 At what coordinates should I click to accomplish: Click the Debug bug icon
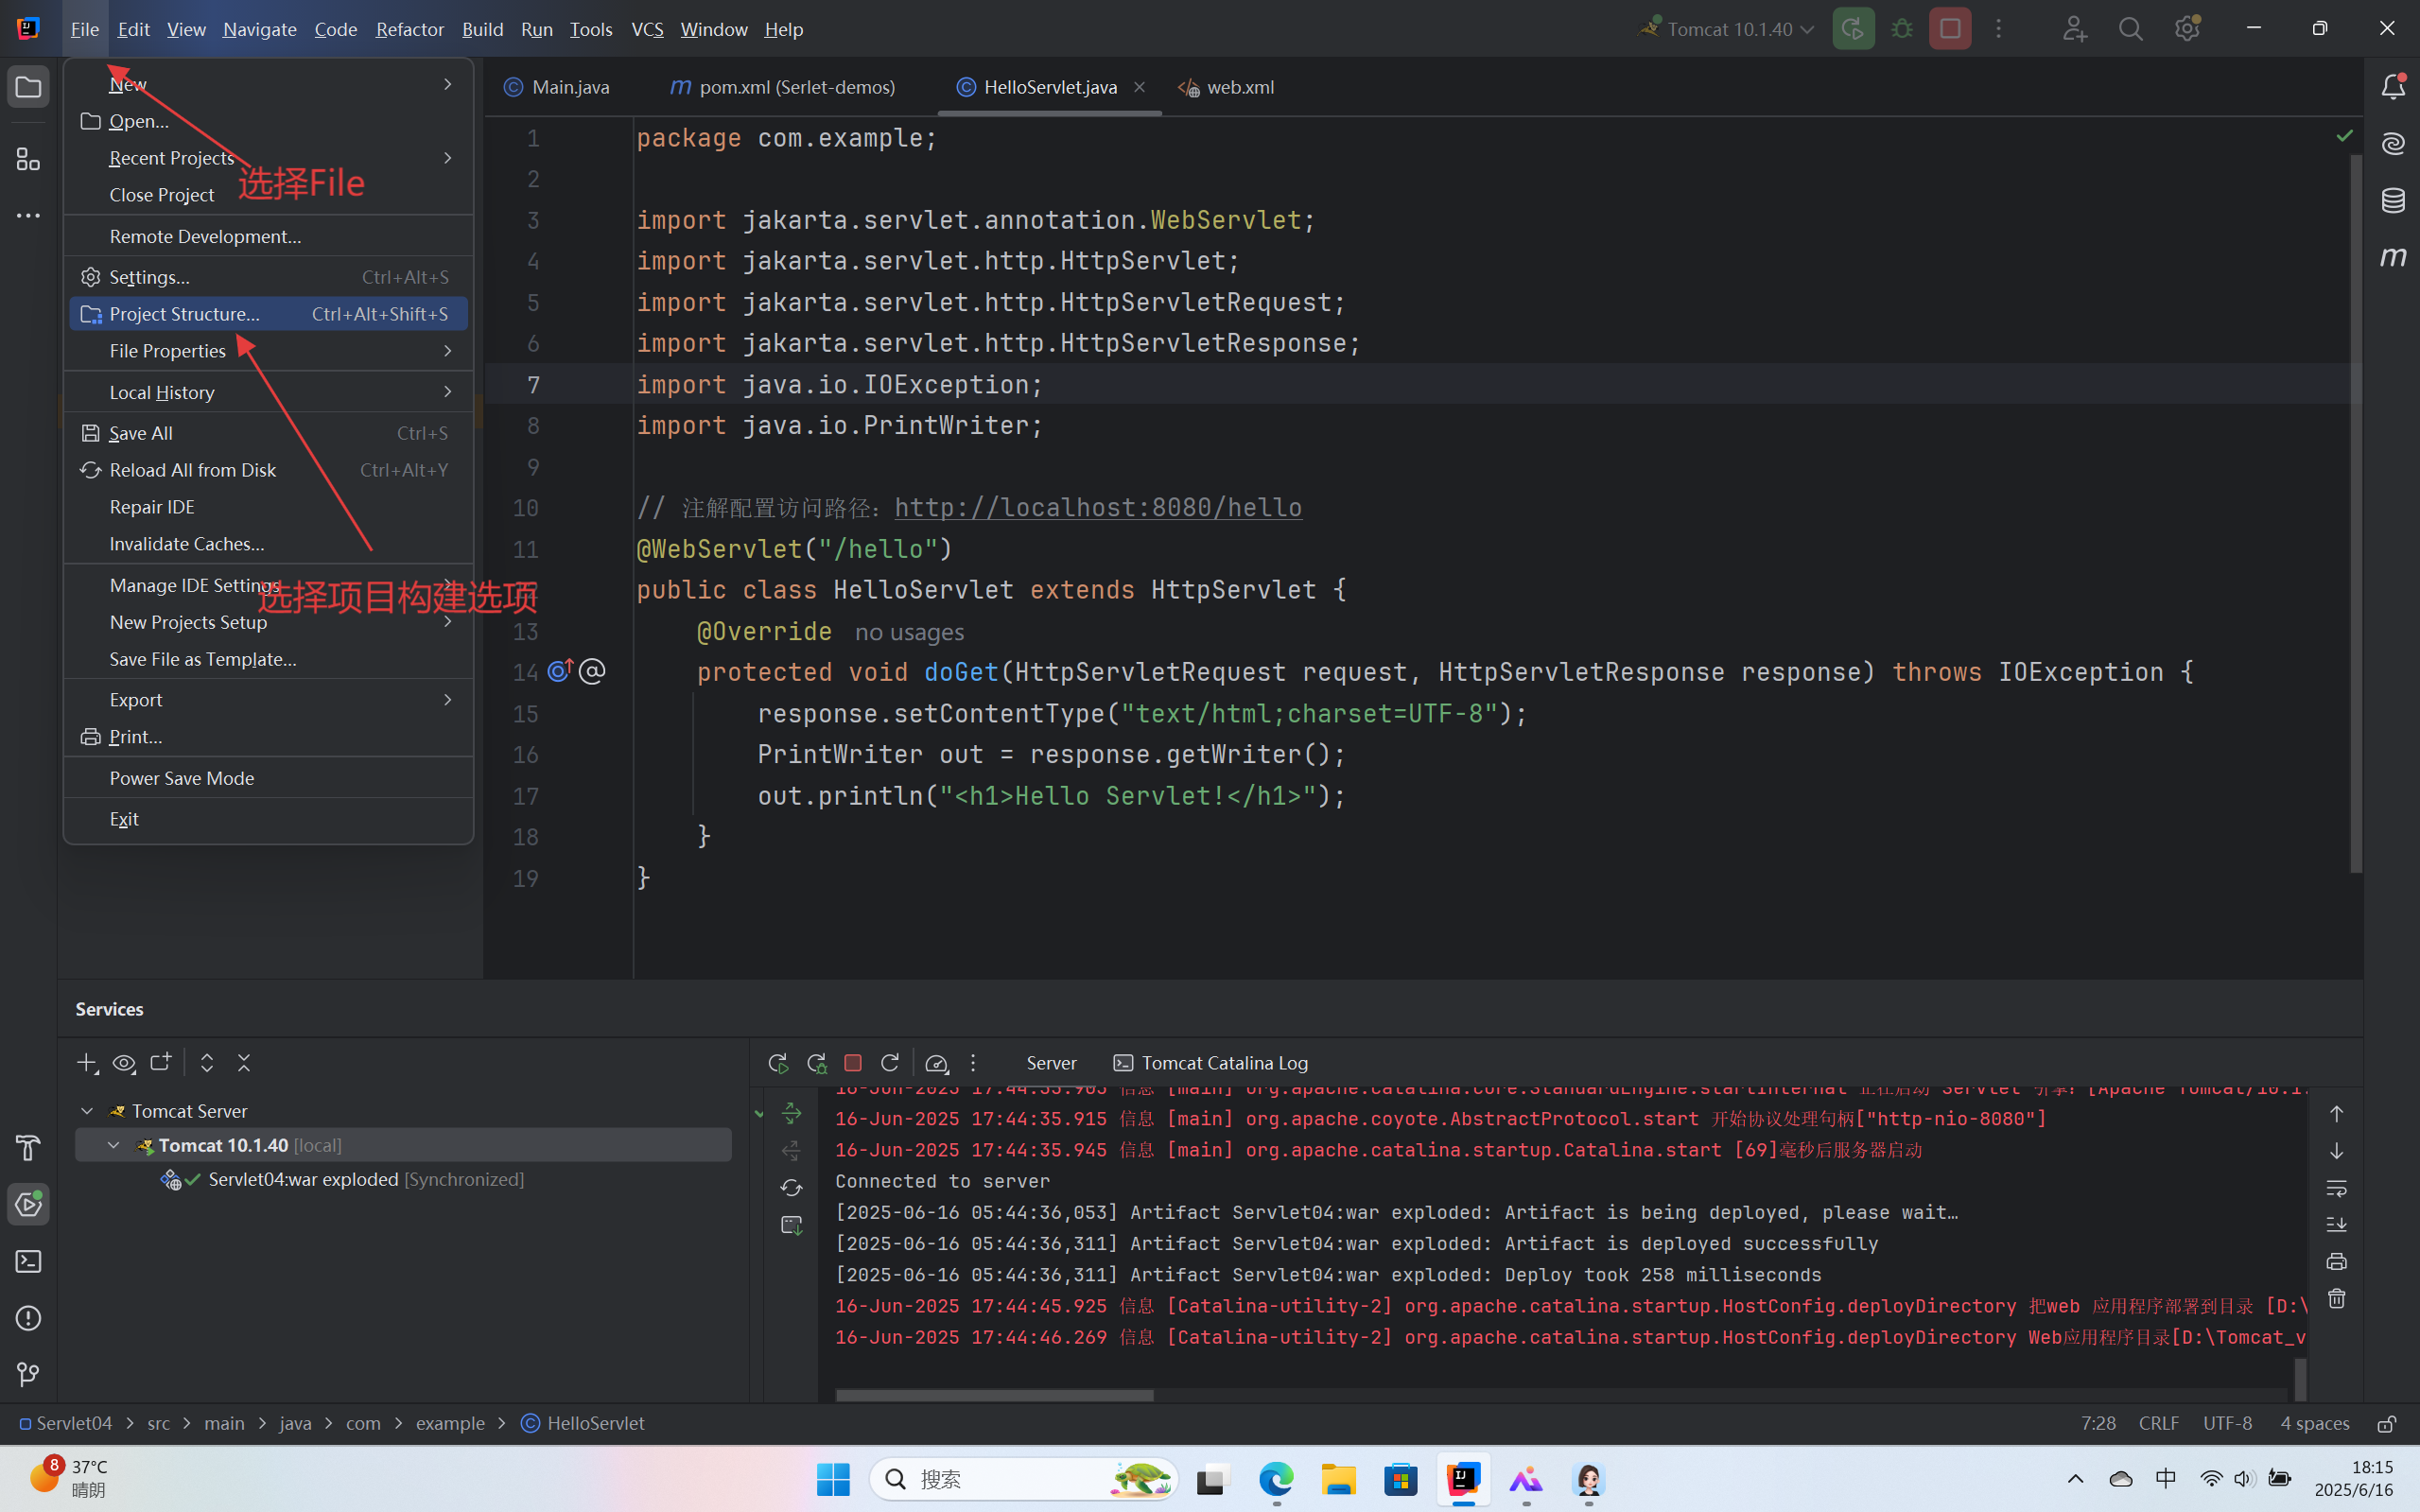tap(1902, 29)
